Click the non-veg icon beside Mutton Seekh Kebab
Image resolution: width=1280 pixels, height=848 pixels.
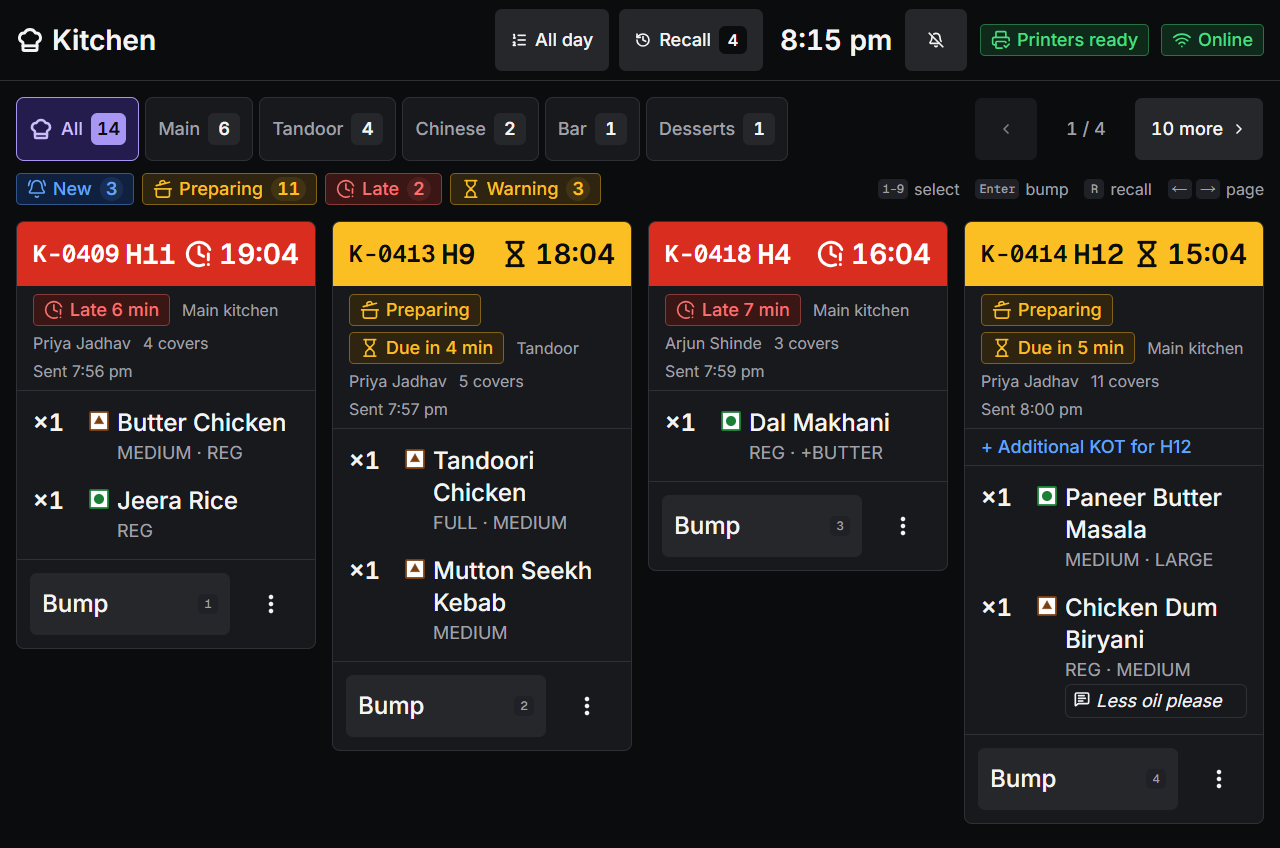click(x=415, y=569)
